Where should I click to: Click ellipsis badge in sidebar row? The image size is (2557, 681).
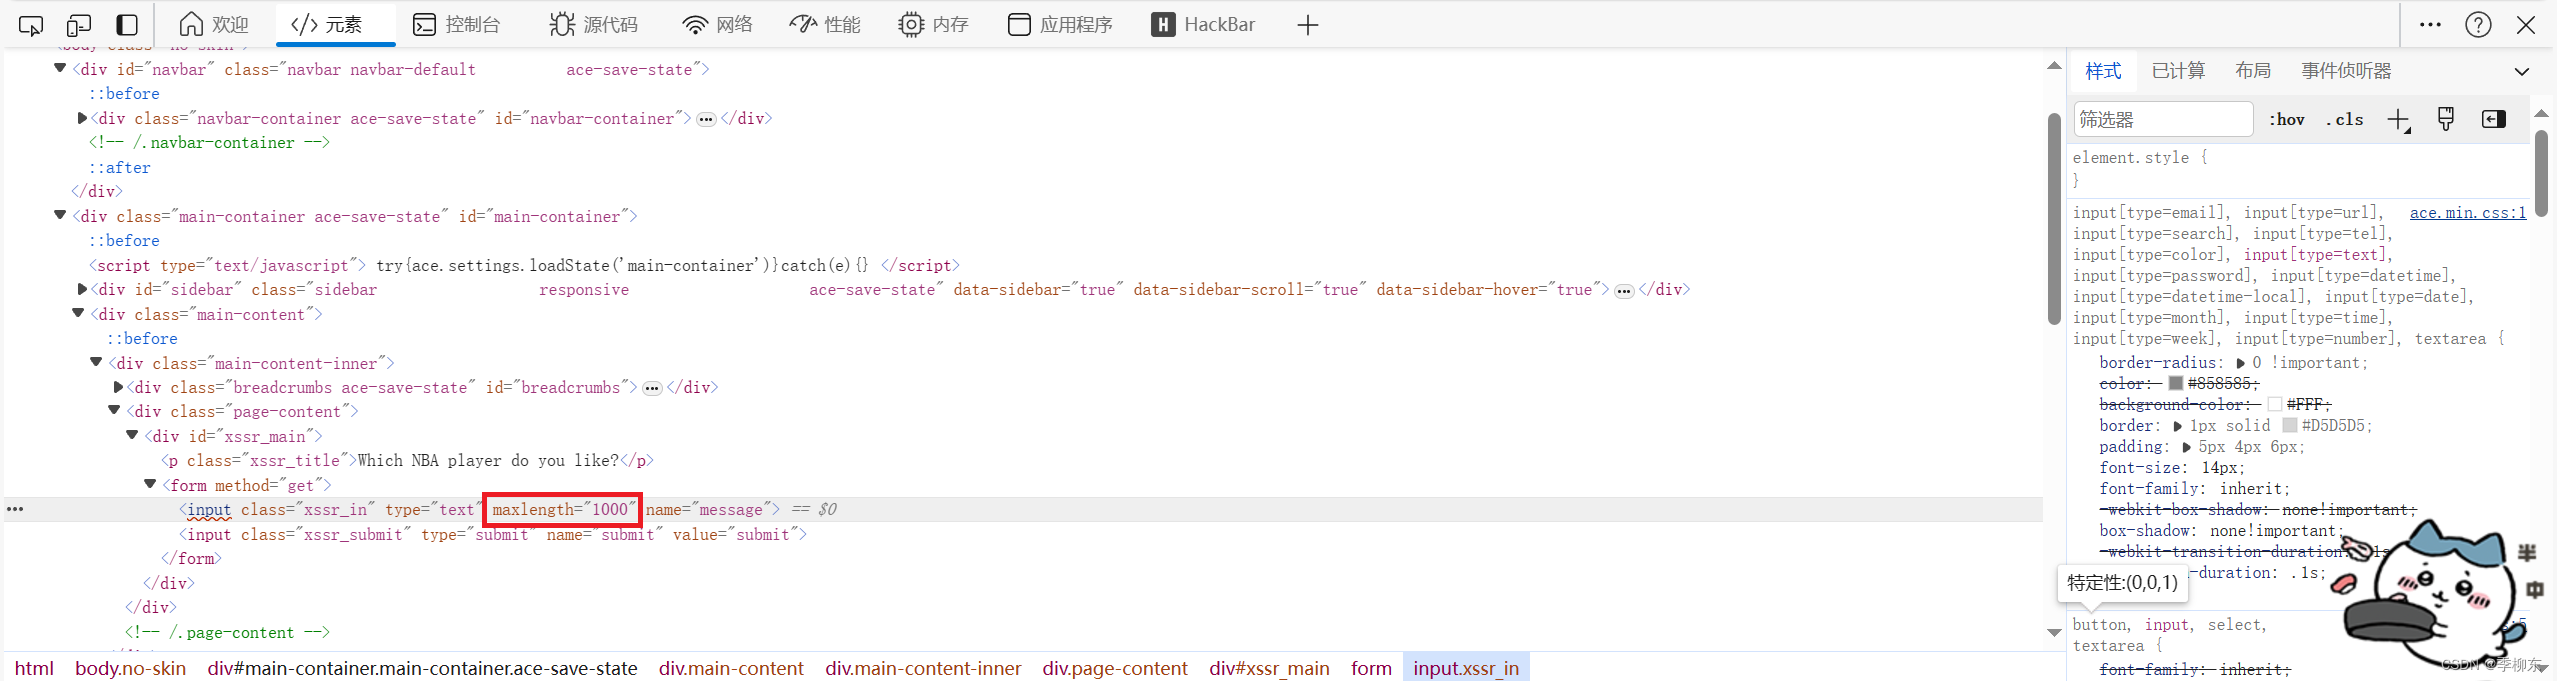1624,291
